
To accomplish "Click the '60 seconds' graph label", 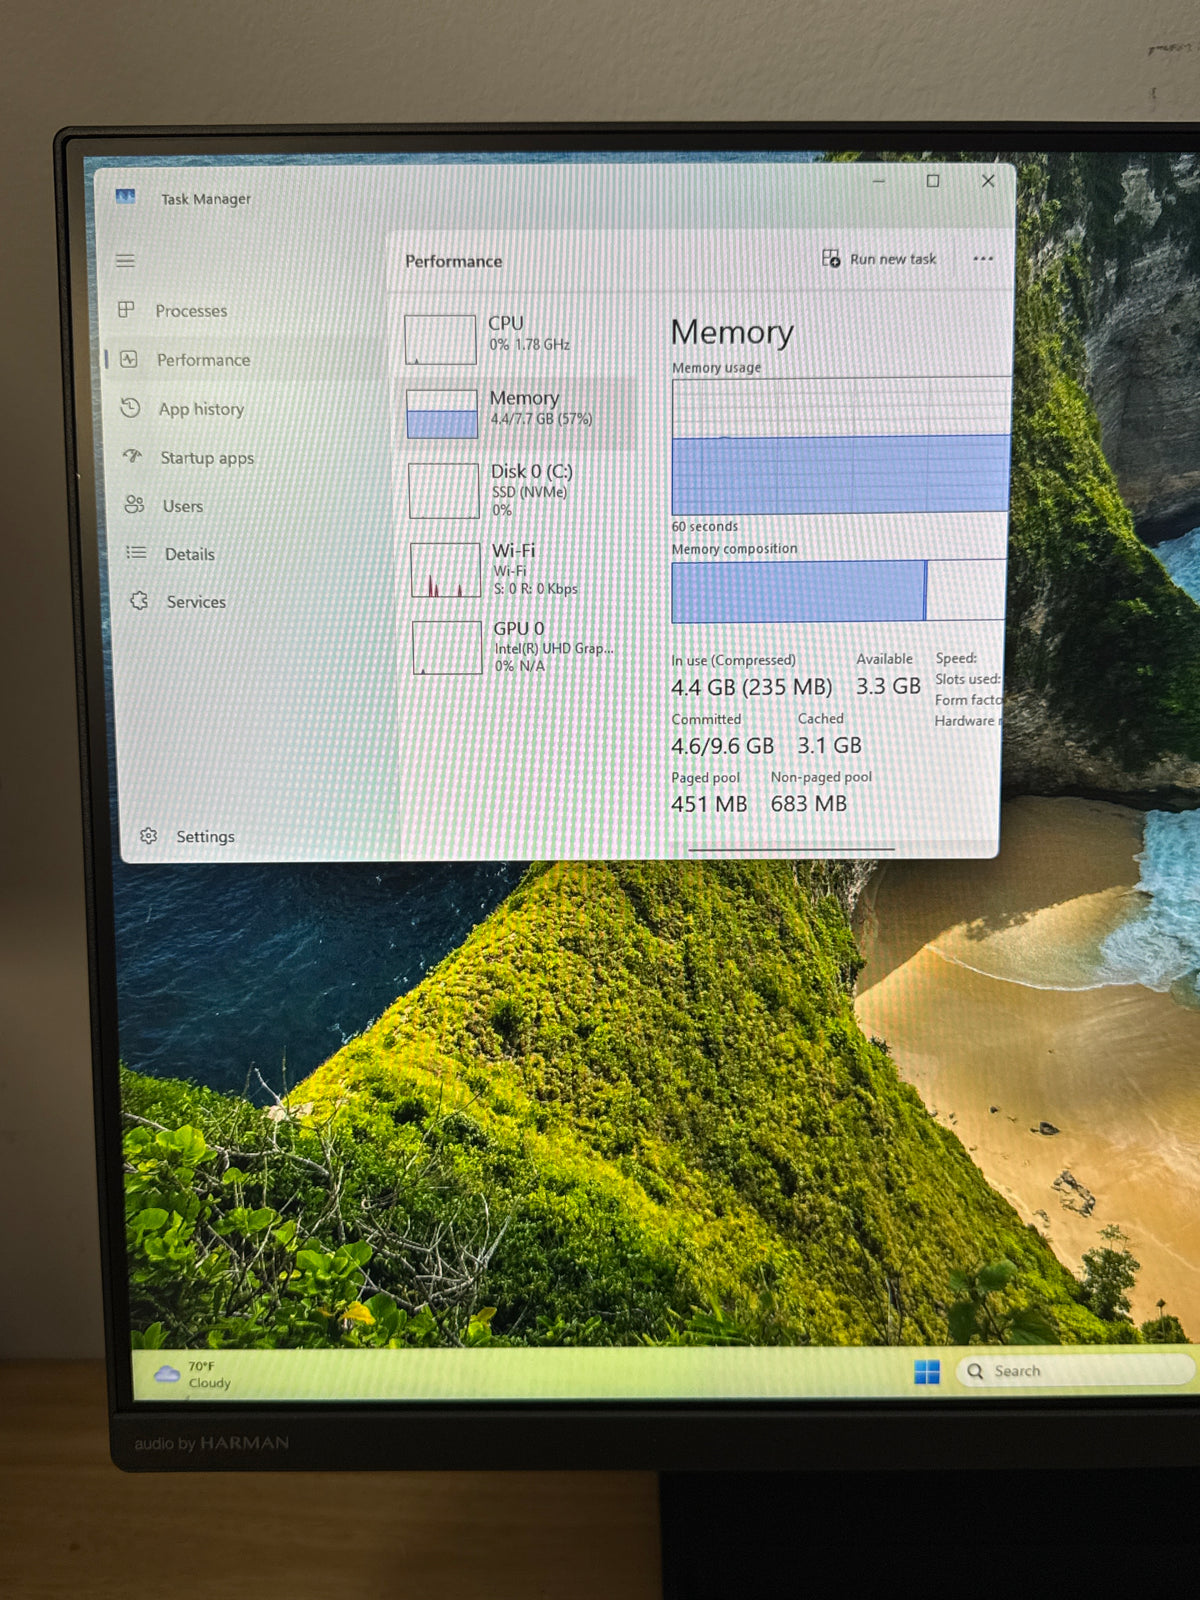I will [x=705, y=526].
